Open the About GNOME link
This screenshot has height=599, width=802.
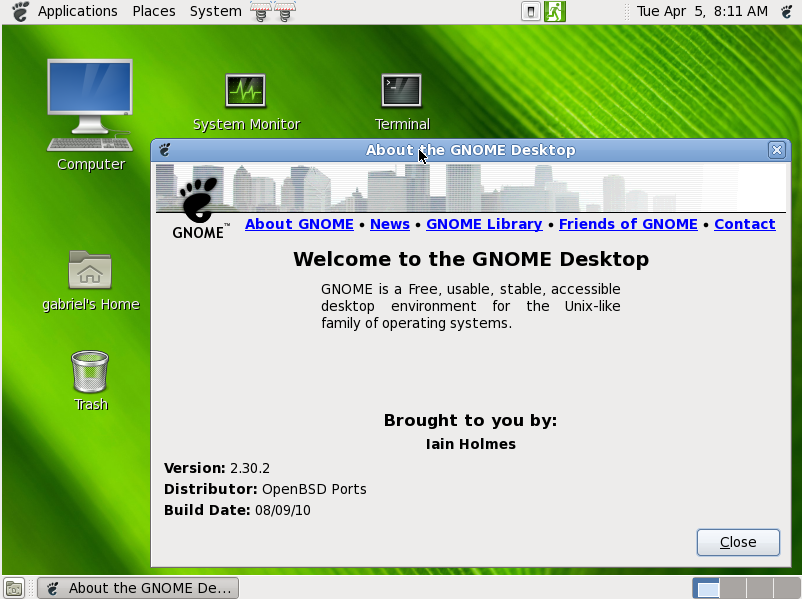click(299, 224)
